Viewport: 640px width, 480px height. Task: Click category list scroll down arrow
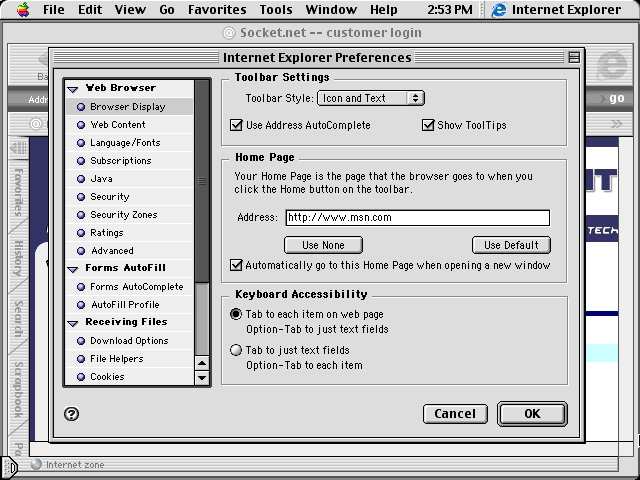(x=202, y=378)
